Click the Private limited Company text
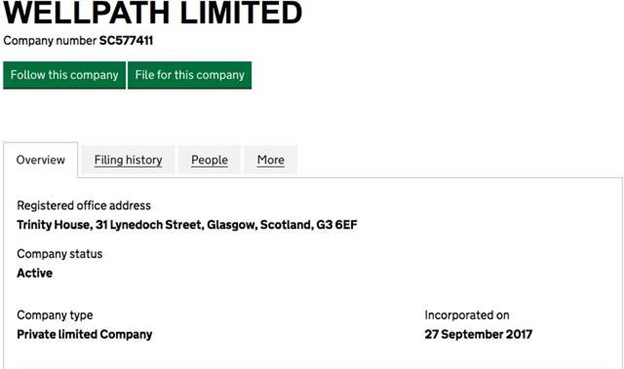The height and width of the screenshot is (369, 624). (84, 334)
